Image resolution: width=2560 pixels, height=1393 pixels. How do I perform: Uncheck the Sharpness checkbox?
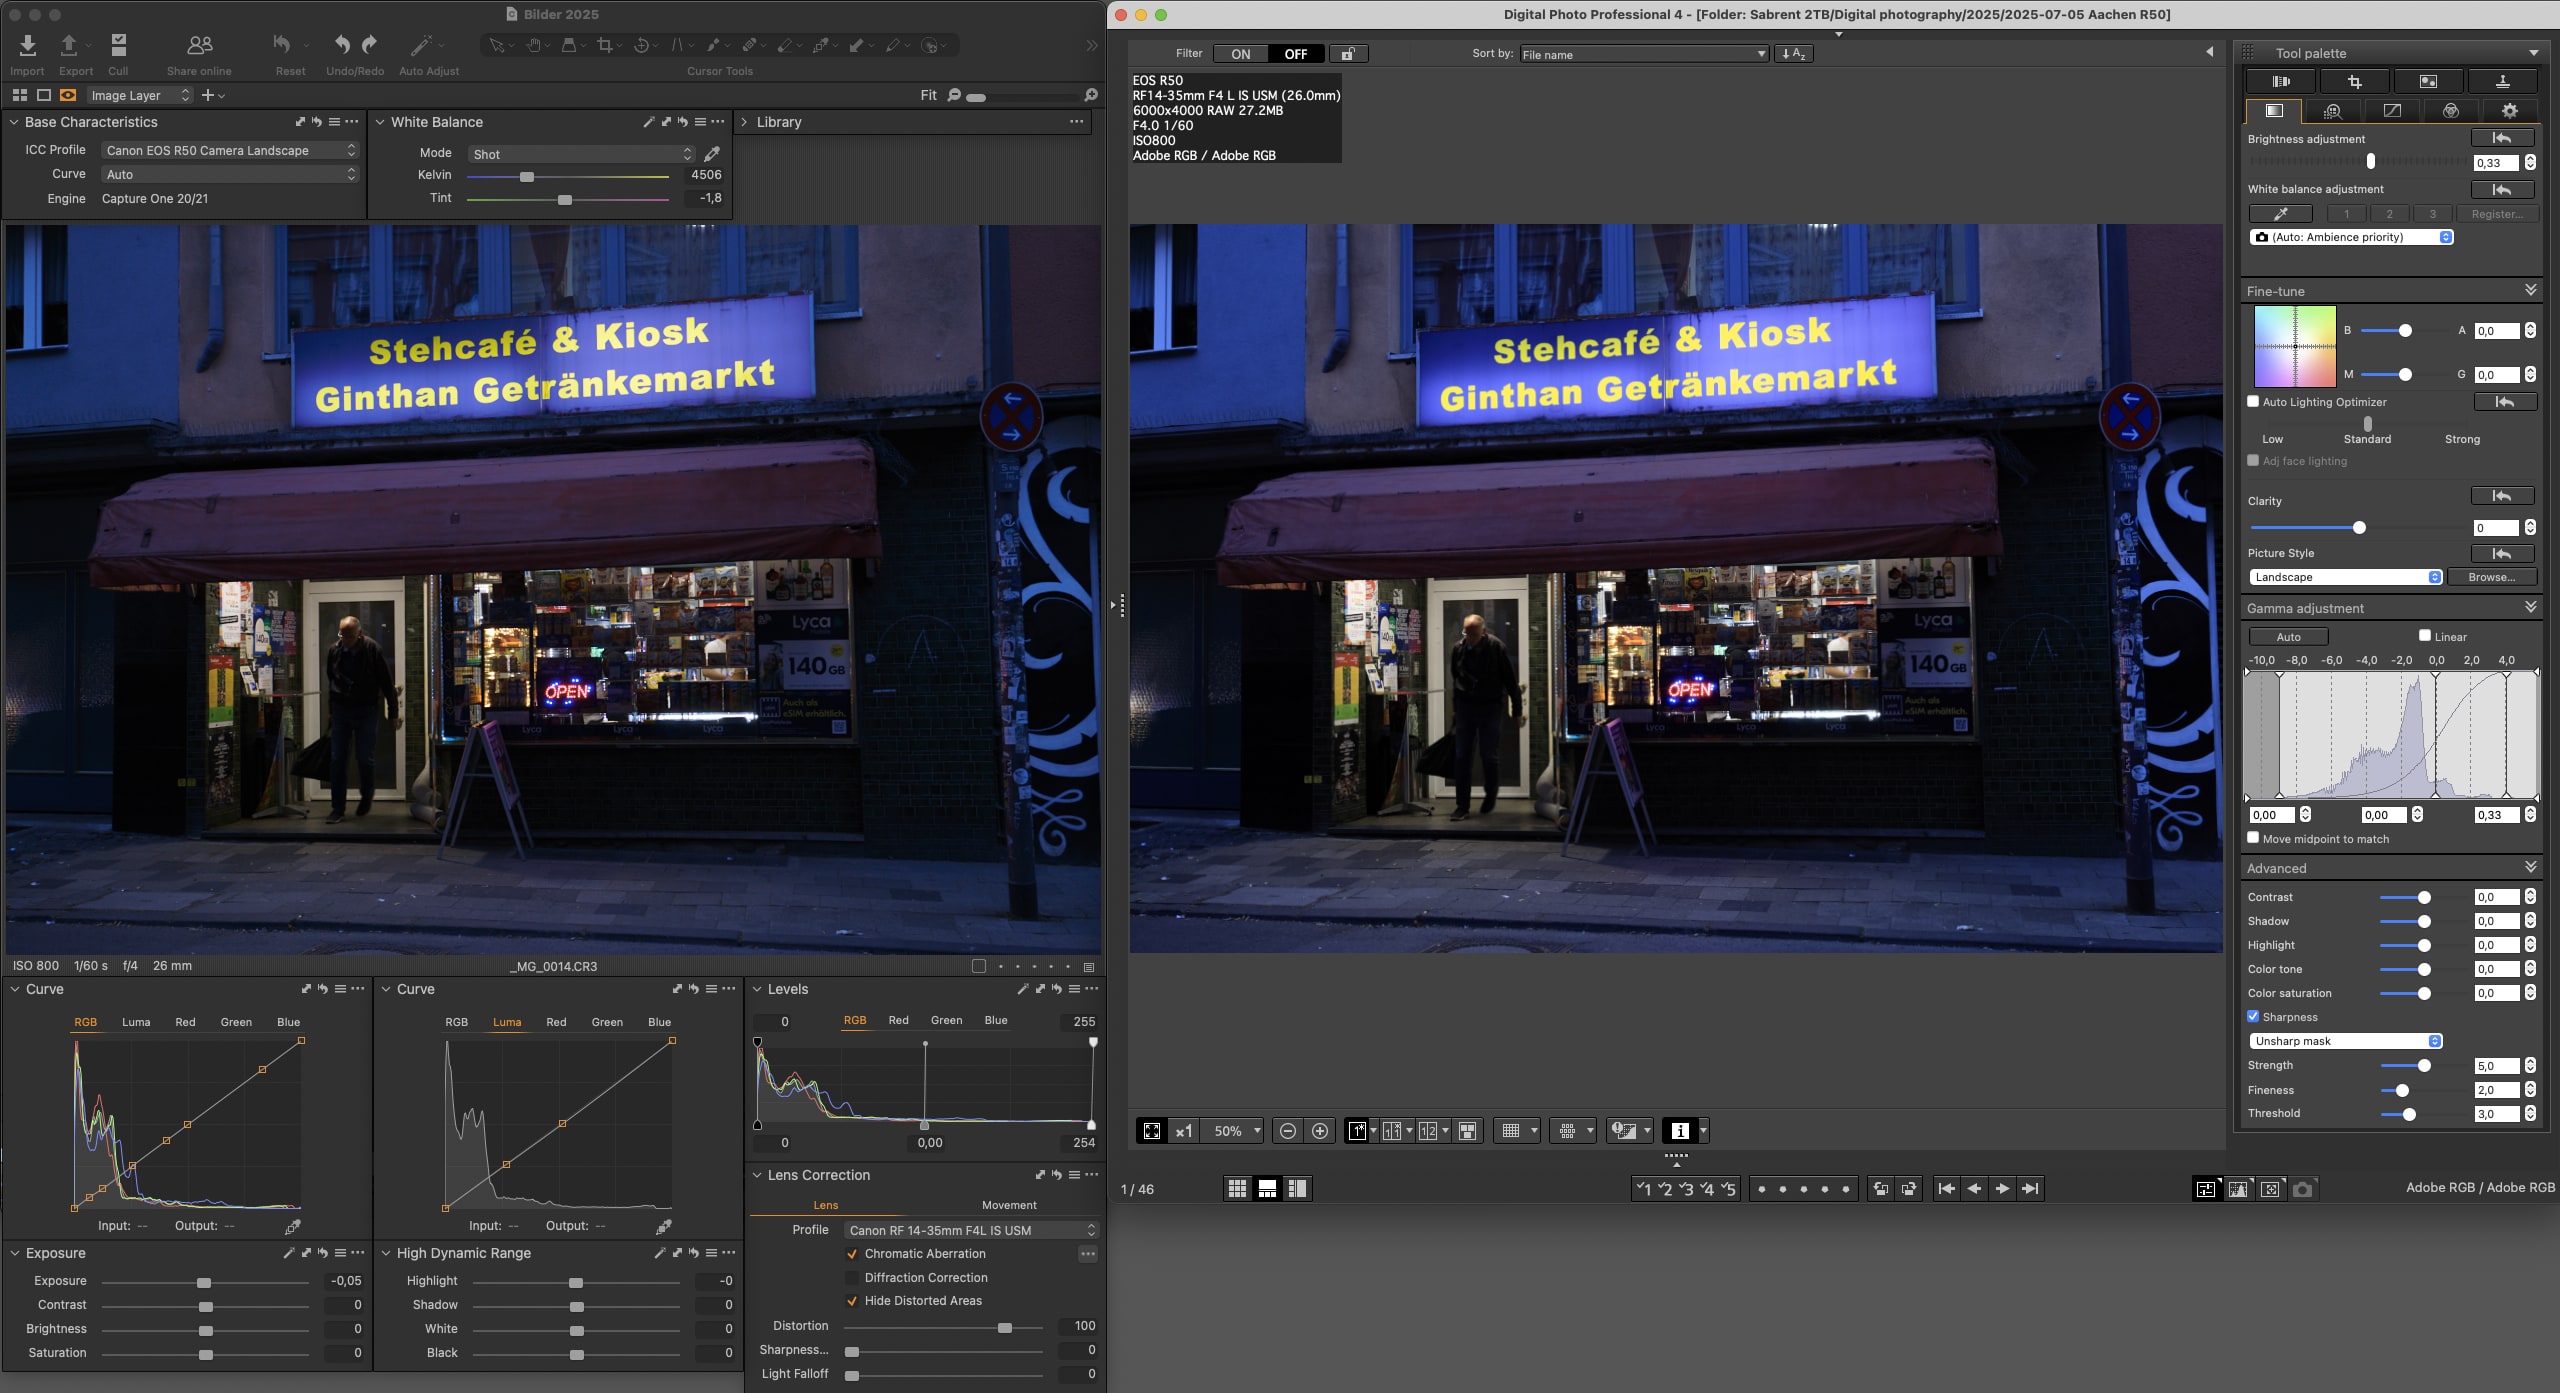click(x=2254, y=1017)
